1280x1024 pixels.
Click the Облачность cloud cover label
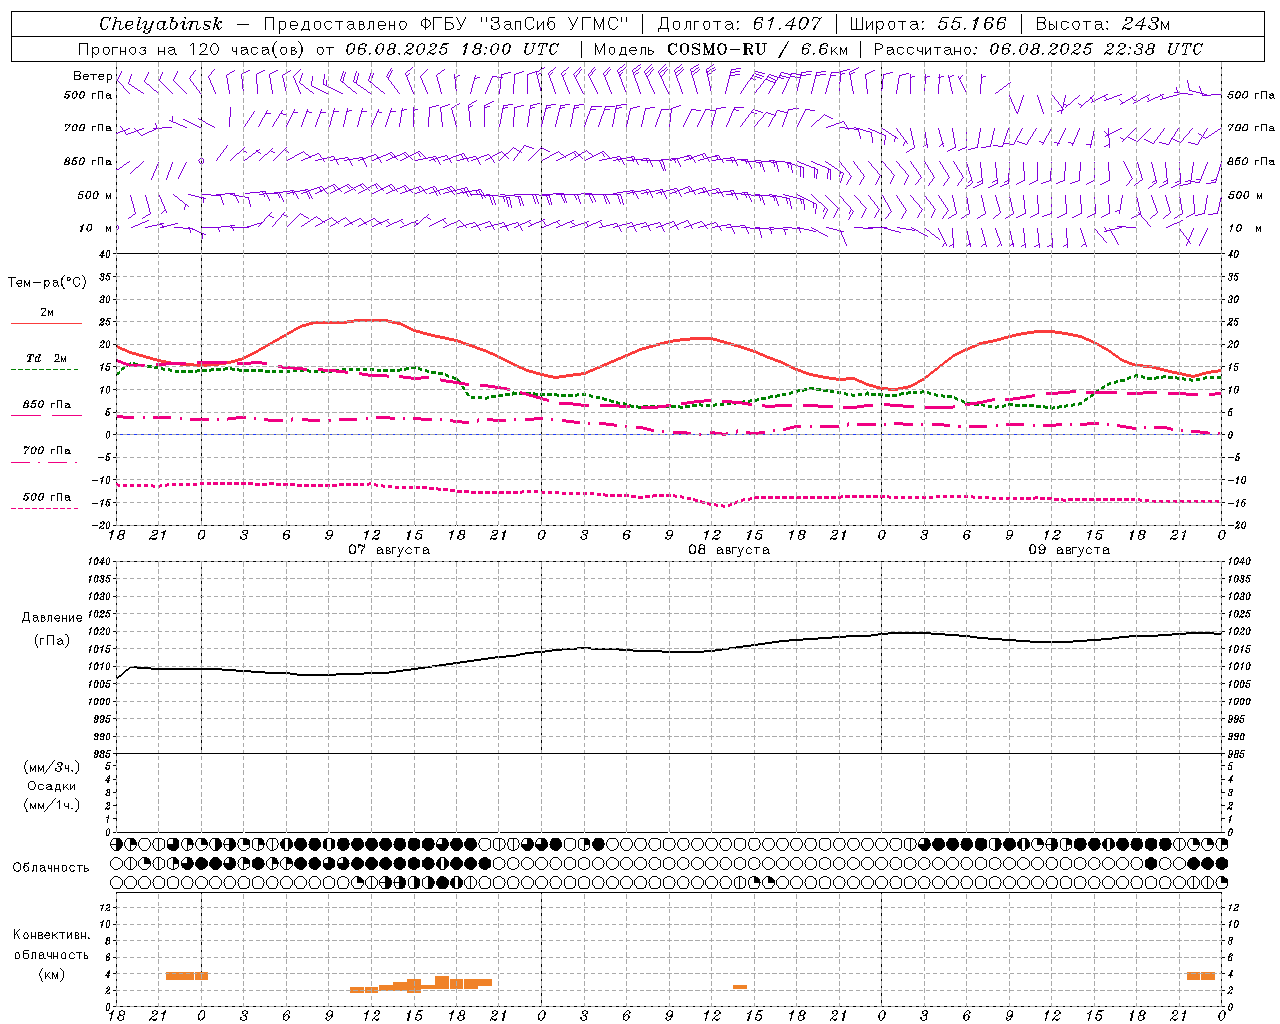(x=51, y=868)
